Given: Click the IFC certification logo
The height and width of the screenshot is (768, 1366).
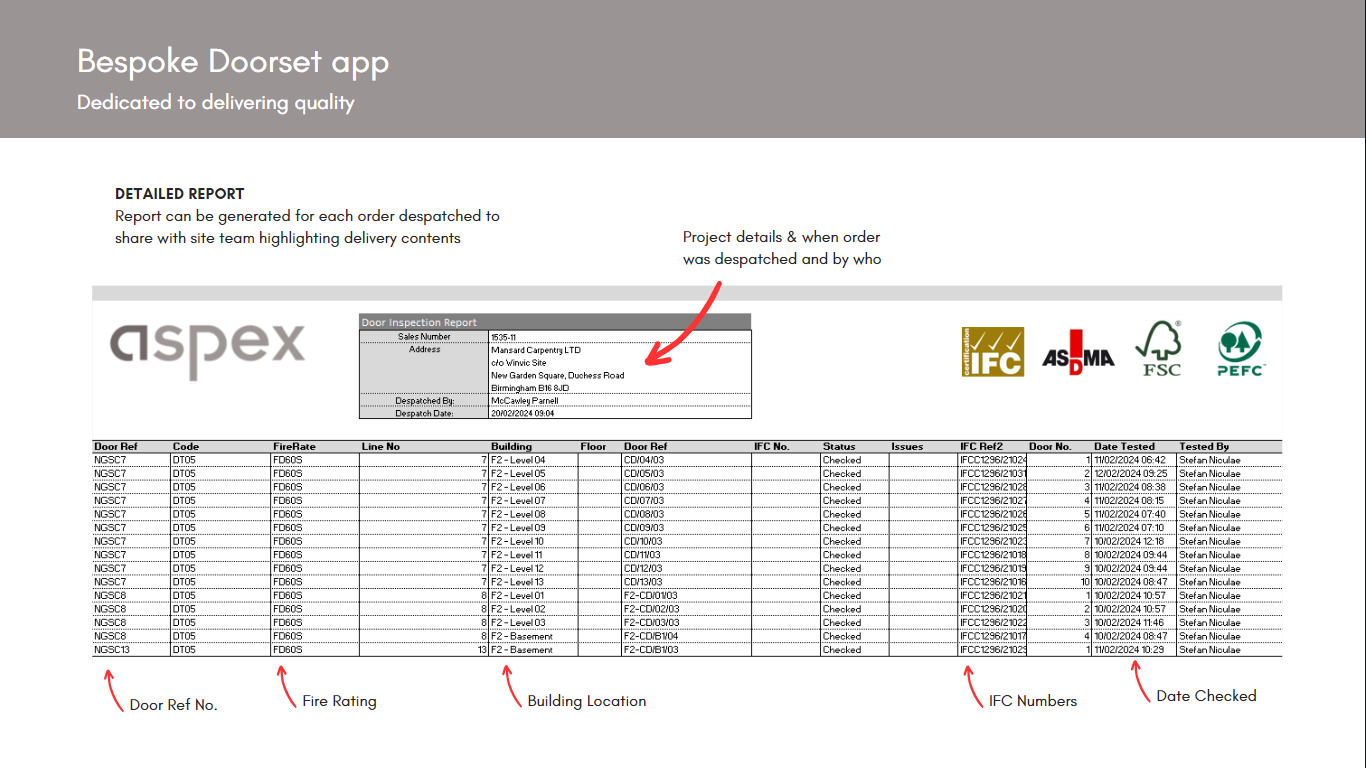Looking at the screenshot, I should [993, 351].
